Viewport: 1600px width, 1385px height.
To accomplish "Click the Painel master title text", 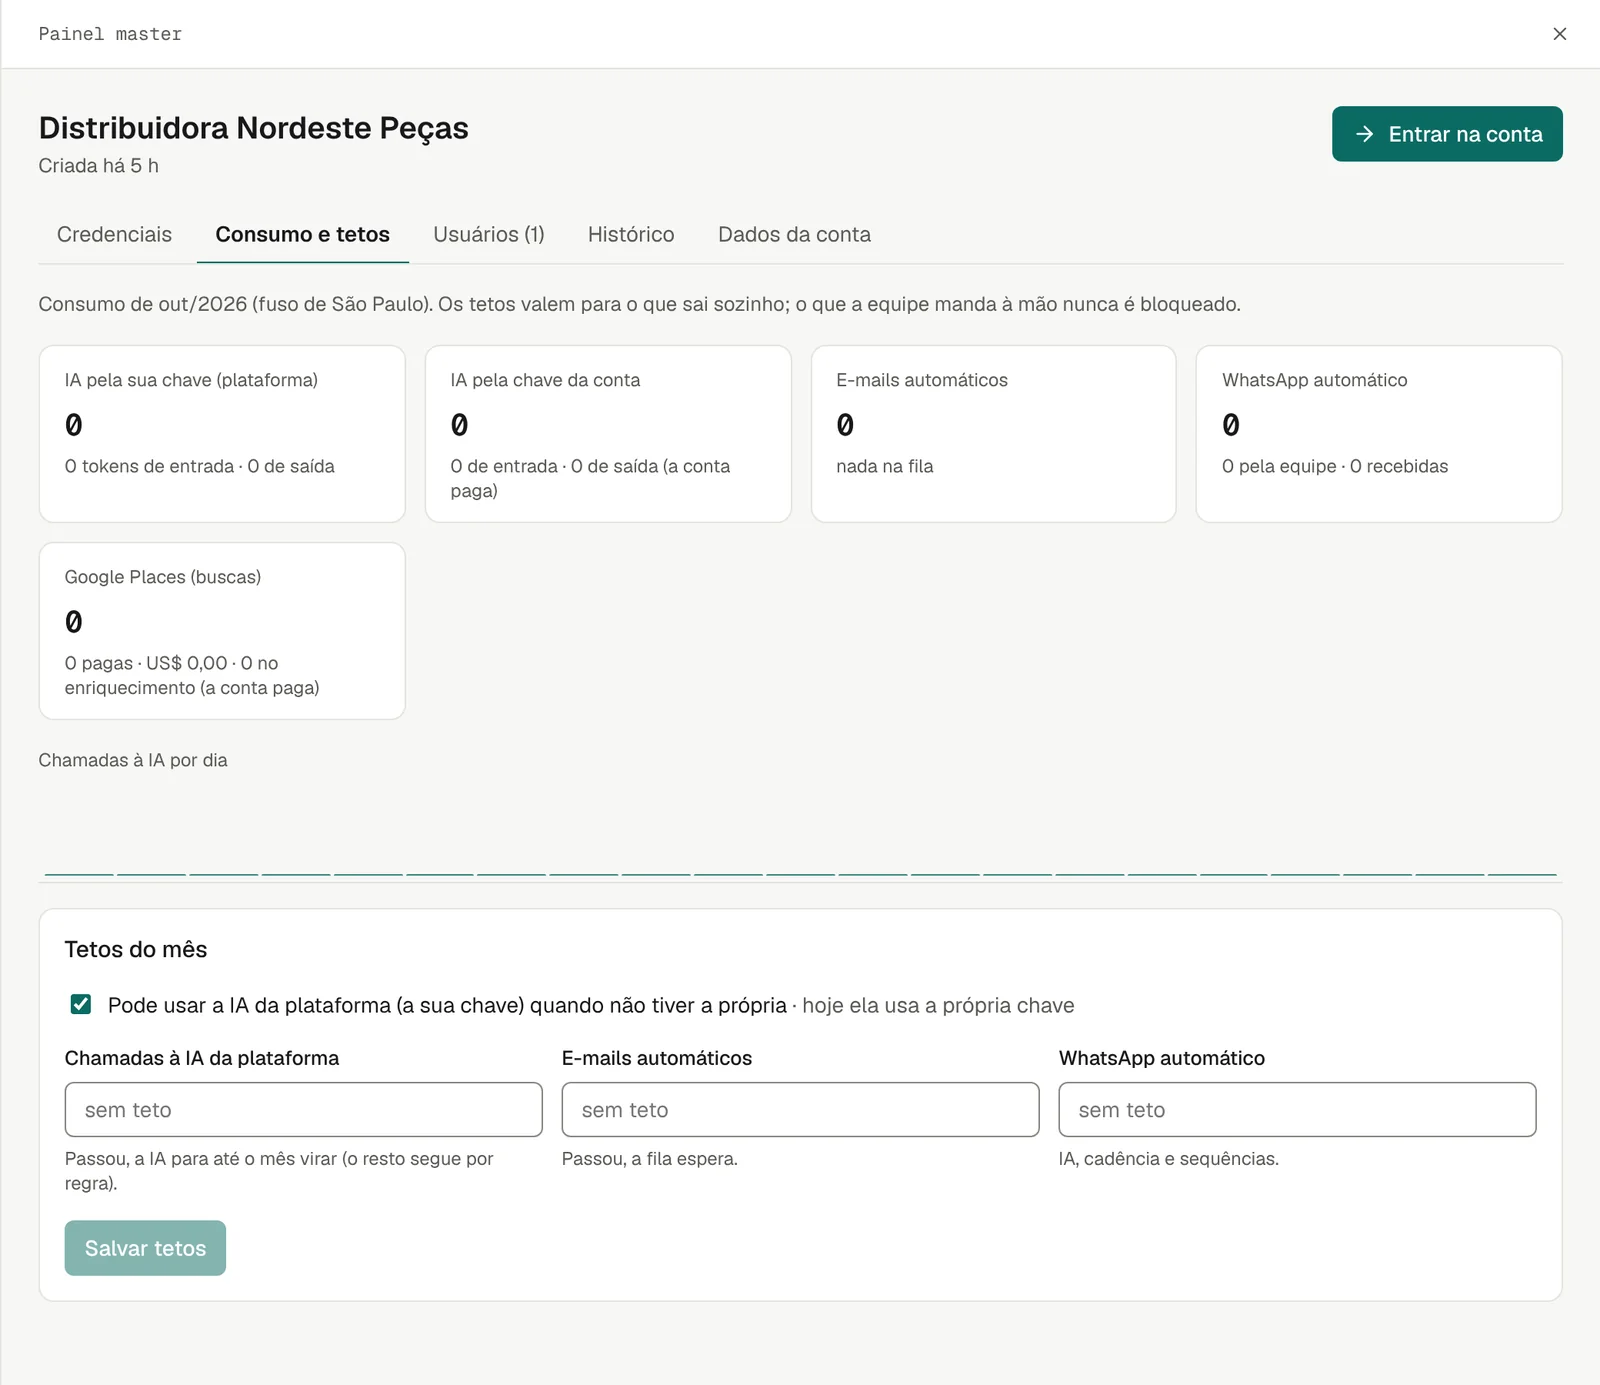I will point(110,34).
